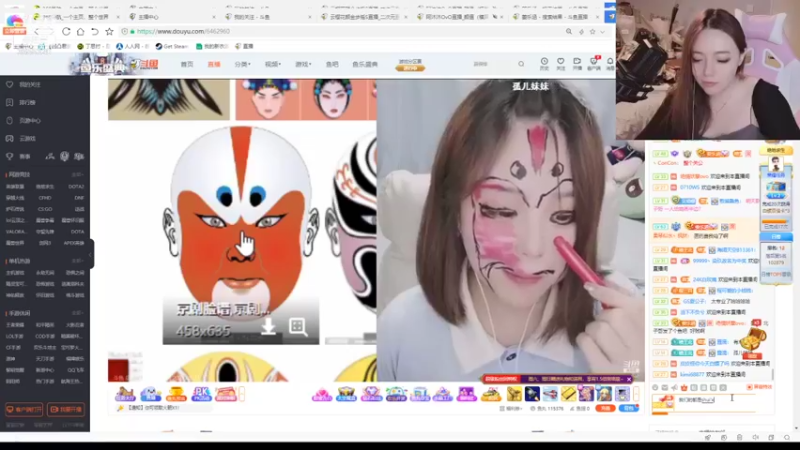
Task: Open the Get Steam bookmark
Action: [172, 46]
